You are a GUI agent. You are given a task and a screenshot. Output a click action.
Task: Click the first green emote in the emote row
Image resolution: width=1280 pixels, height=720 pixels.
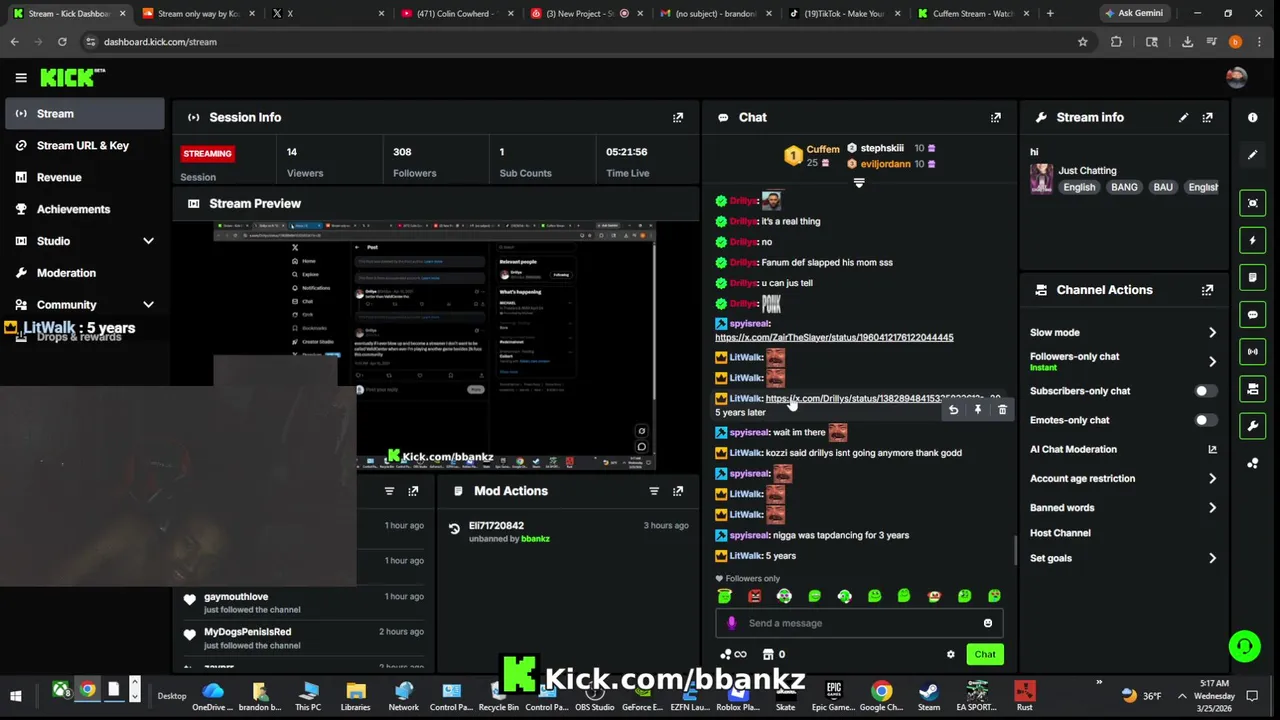(x=725, y=596)
